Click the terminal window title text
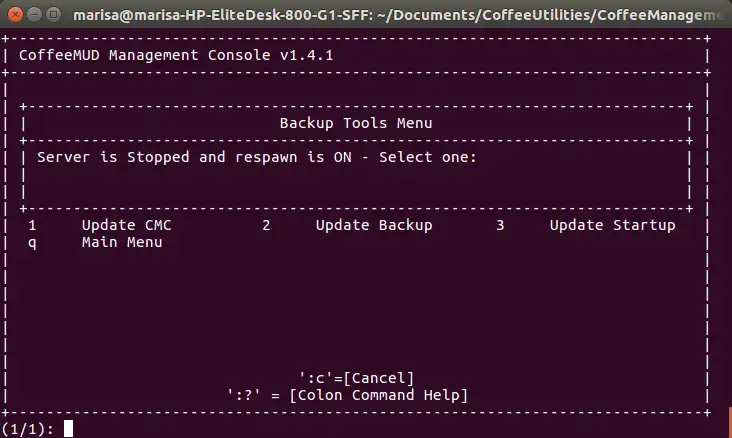Viewport: 732px width, 438px height. click(x=400, y=15)
